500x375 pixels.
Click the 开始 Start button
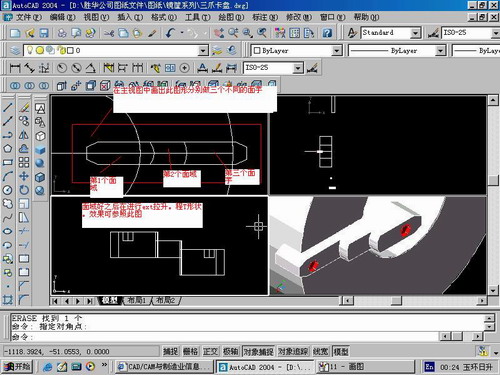coord(18,367)
